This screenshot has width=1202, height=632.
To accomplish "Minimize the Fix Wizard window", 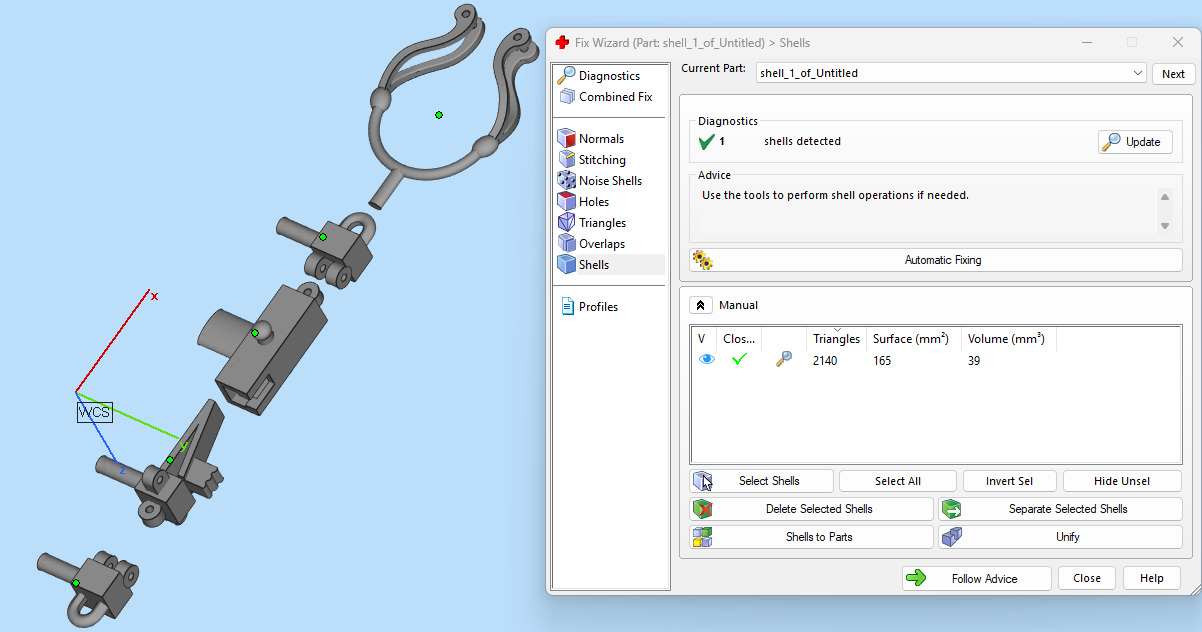I will (1085, 42).
